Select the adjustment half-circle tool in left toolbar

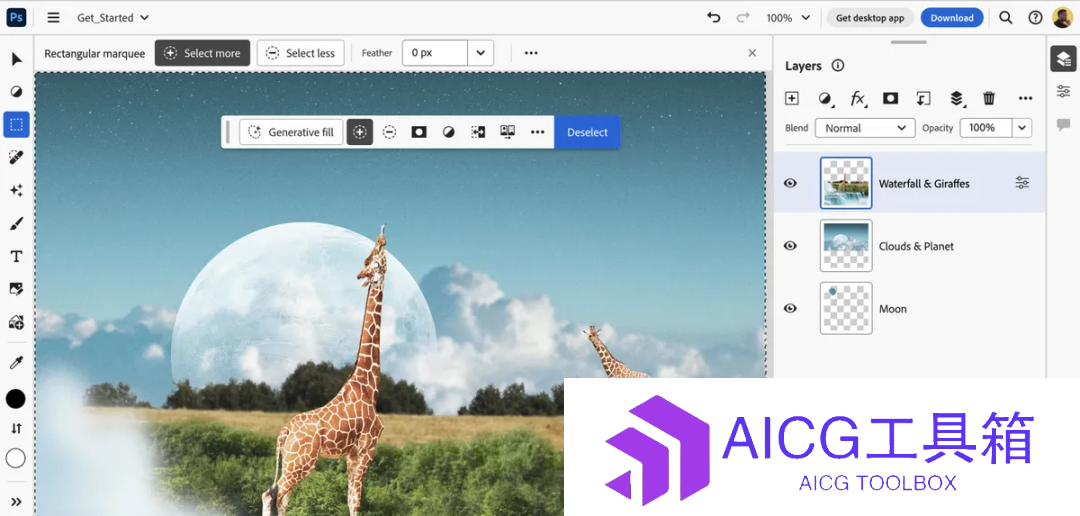(x=17, y=92)
